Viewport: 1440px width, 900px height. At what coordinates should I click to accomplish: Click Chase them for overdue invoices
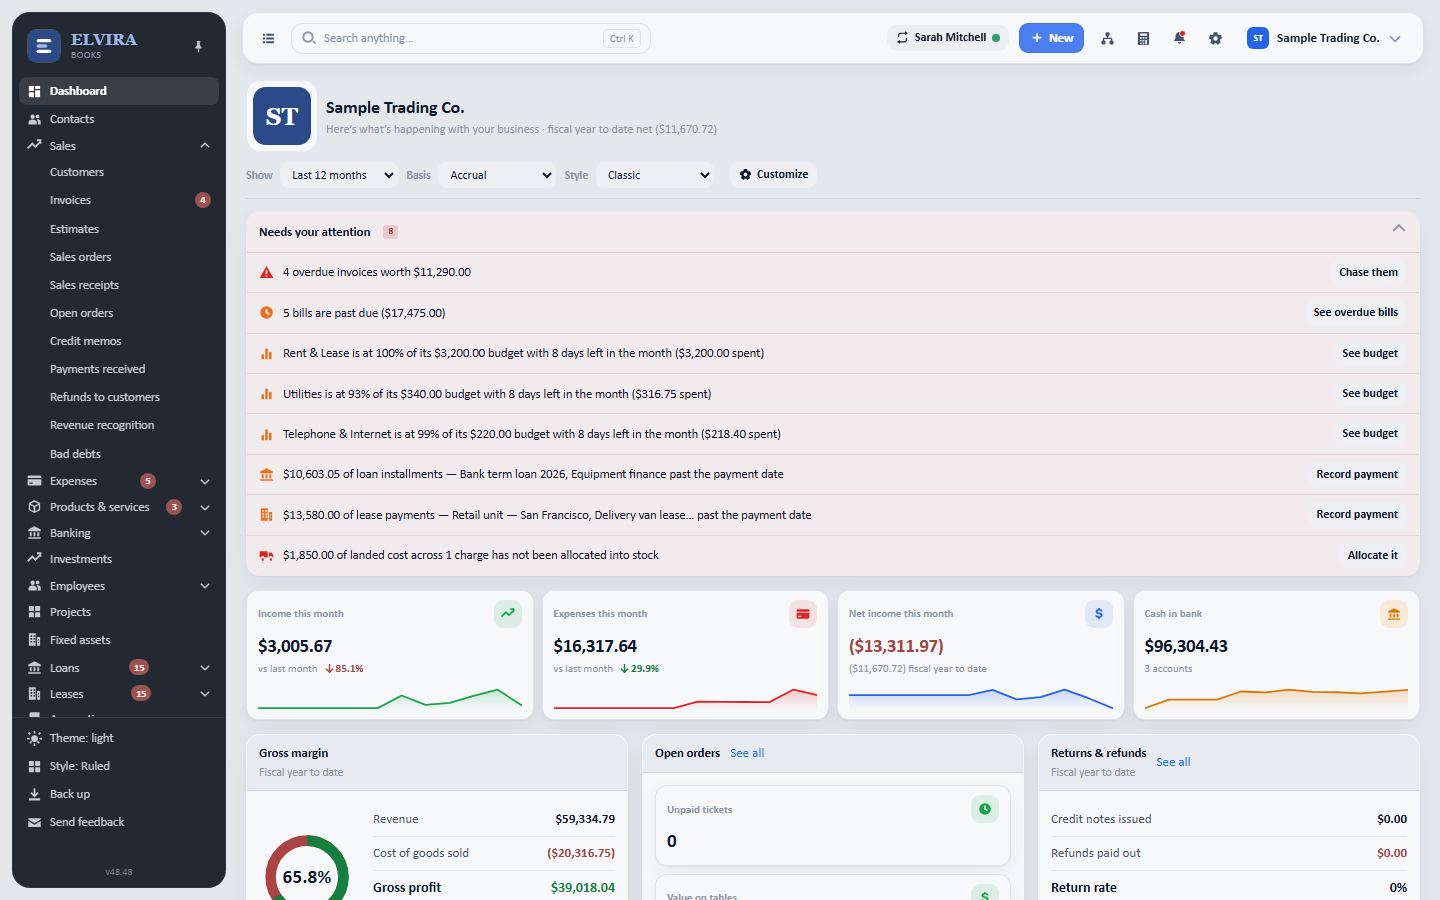1368,272
